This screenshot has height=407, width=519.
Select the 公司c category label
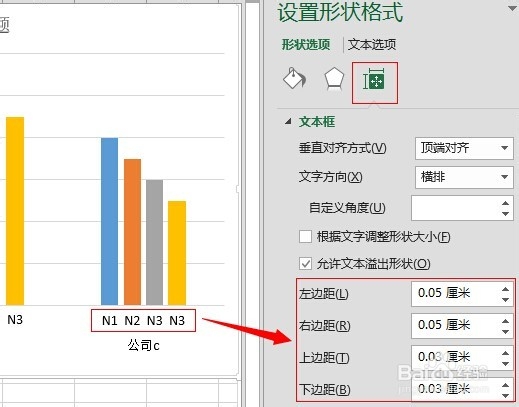pos(143,345)
